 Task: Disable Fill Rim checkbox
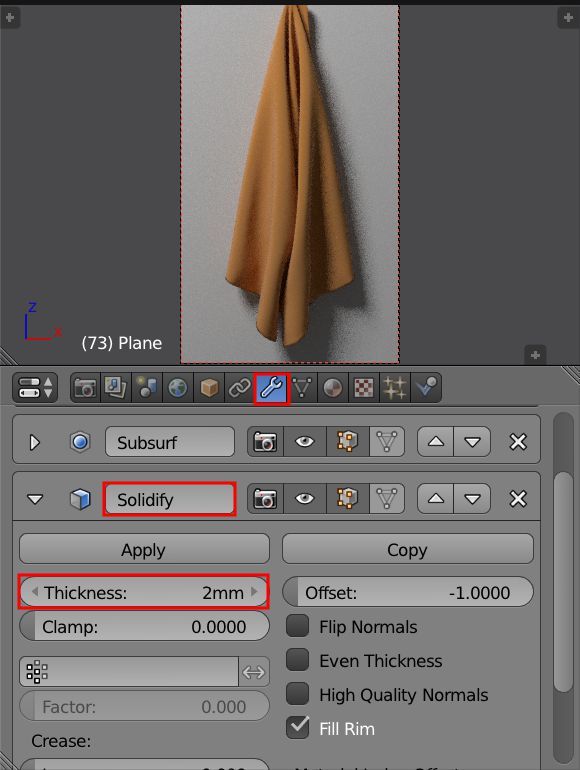(x=298, y=728)
